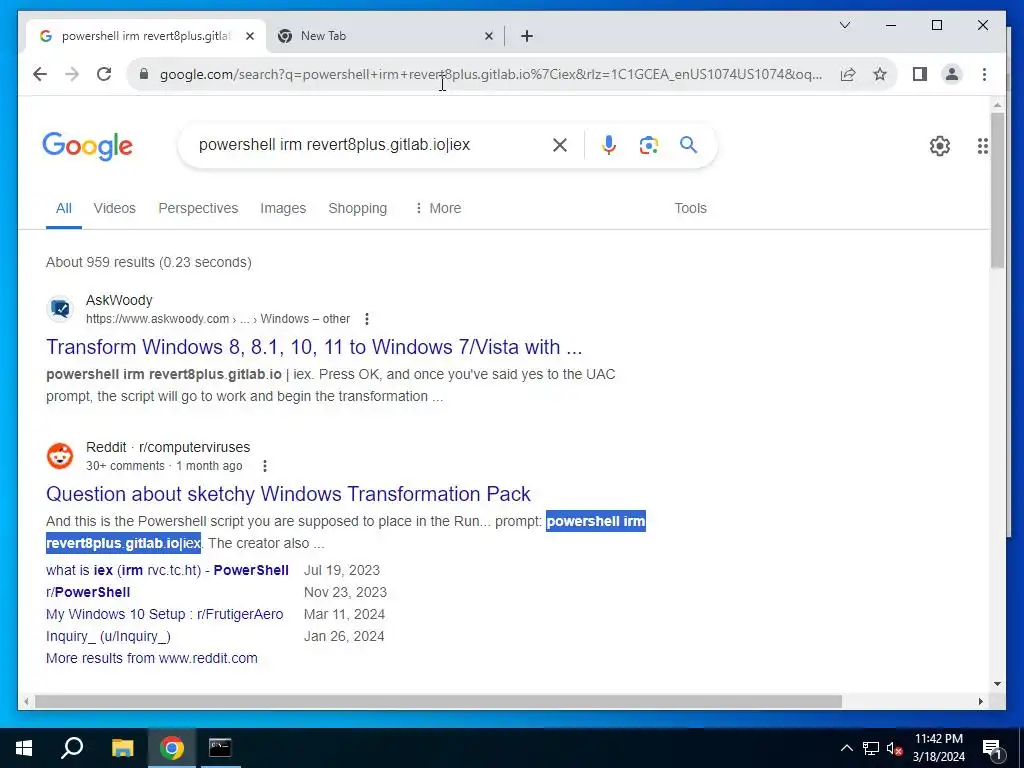Bookmark this page with the star
Viewport: 1024px width, 768px height.
(880, 74)
